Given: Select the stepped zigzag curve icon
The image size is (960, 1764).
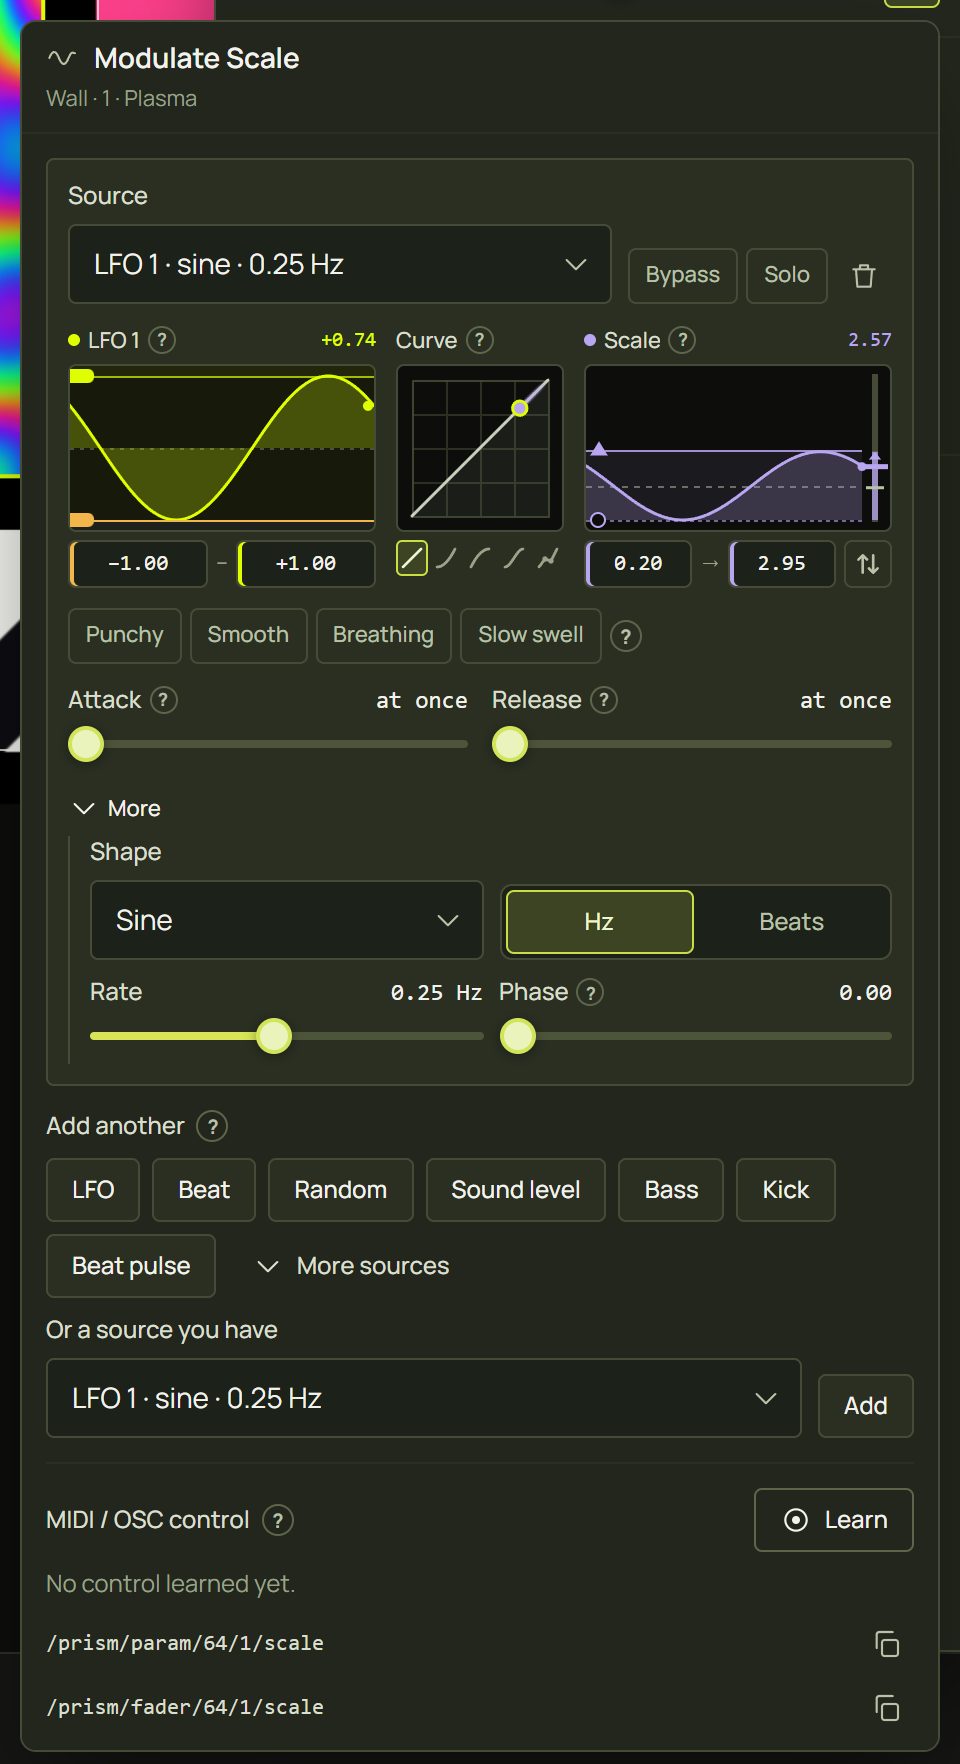Looking at the screenshot, I should (x=547, y=558).
